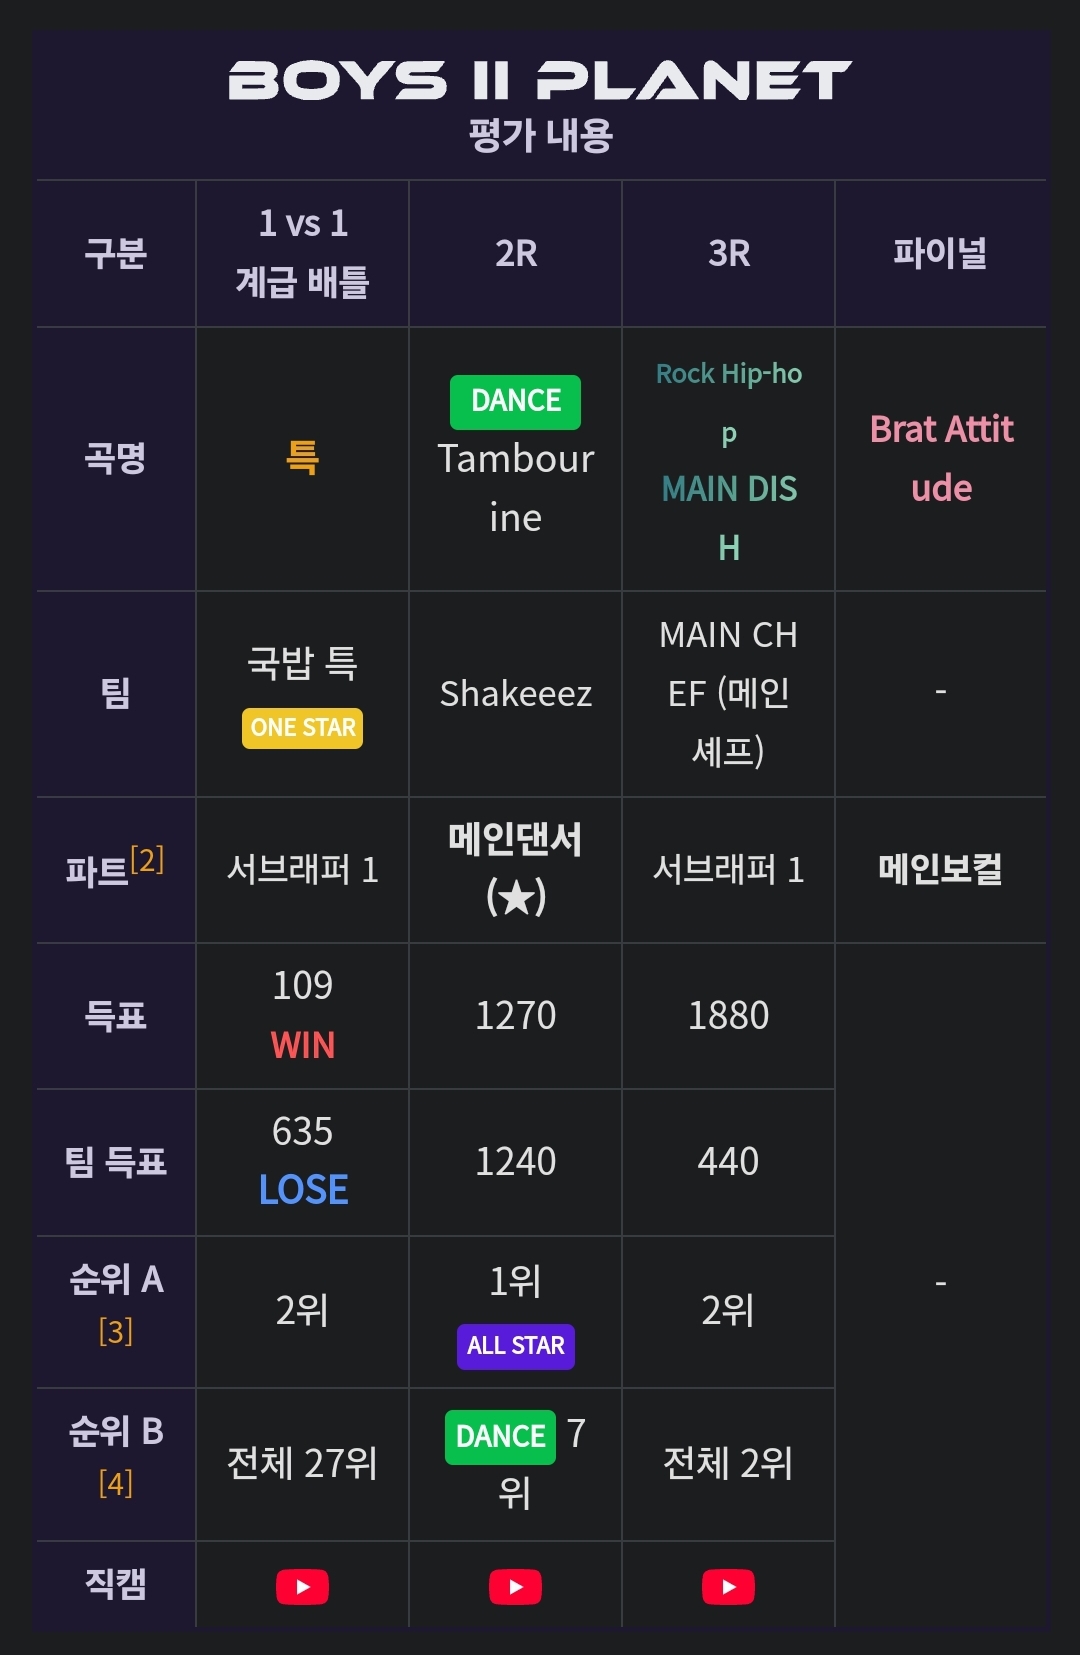Open footnote [2] next to 파트
1080x1655 pixels.
pyautogui.click(x=147, y=860)
